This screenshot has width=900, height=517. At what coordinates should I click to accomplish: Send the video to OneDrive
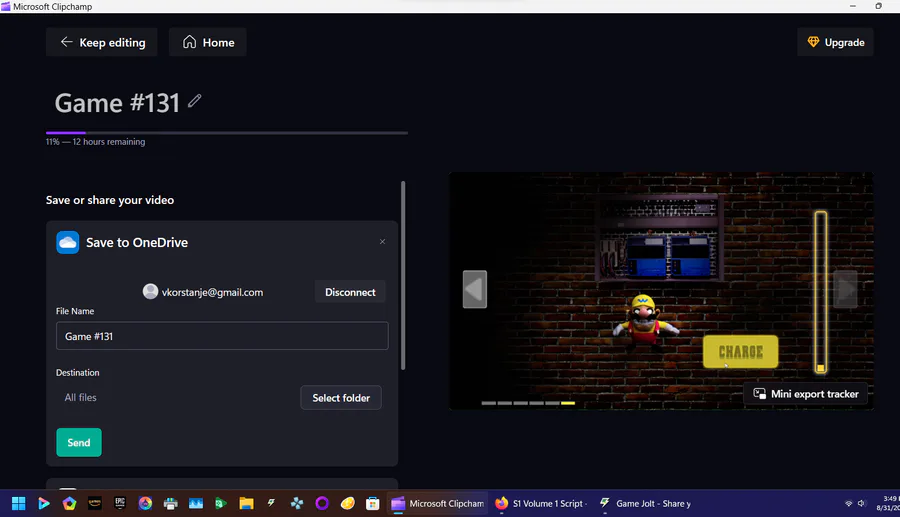coord(79,442)
